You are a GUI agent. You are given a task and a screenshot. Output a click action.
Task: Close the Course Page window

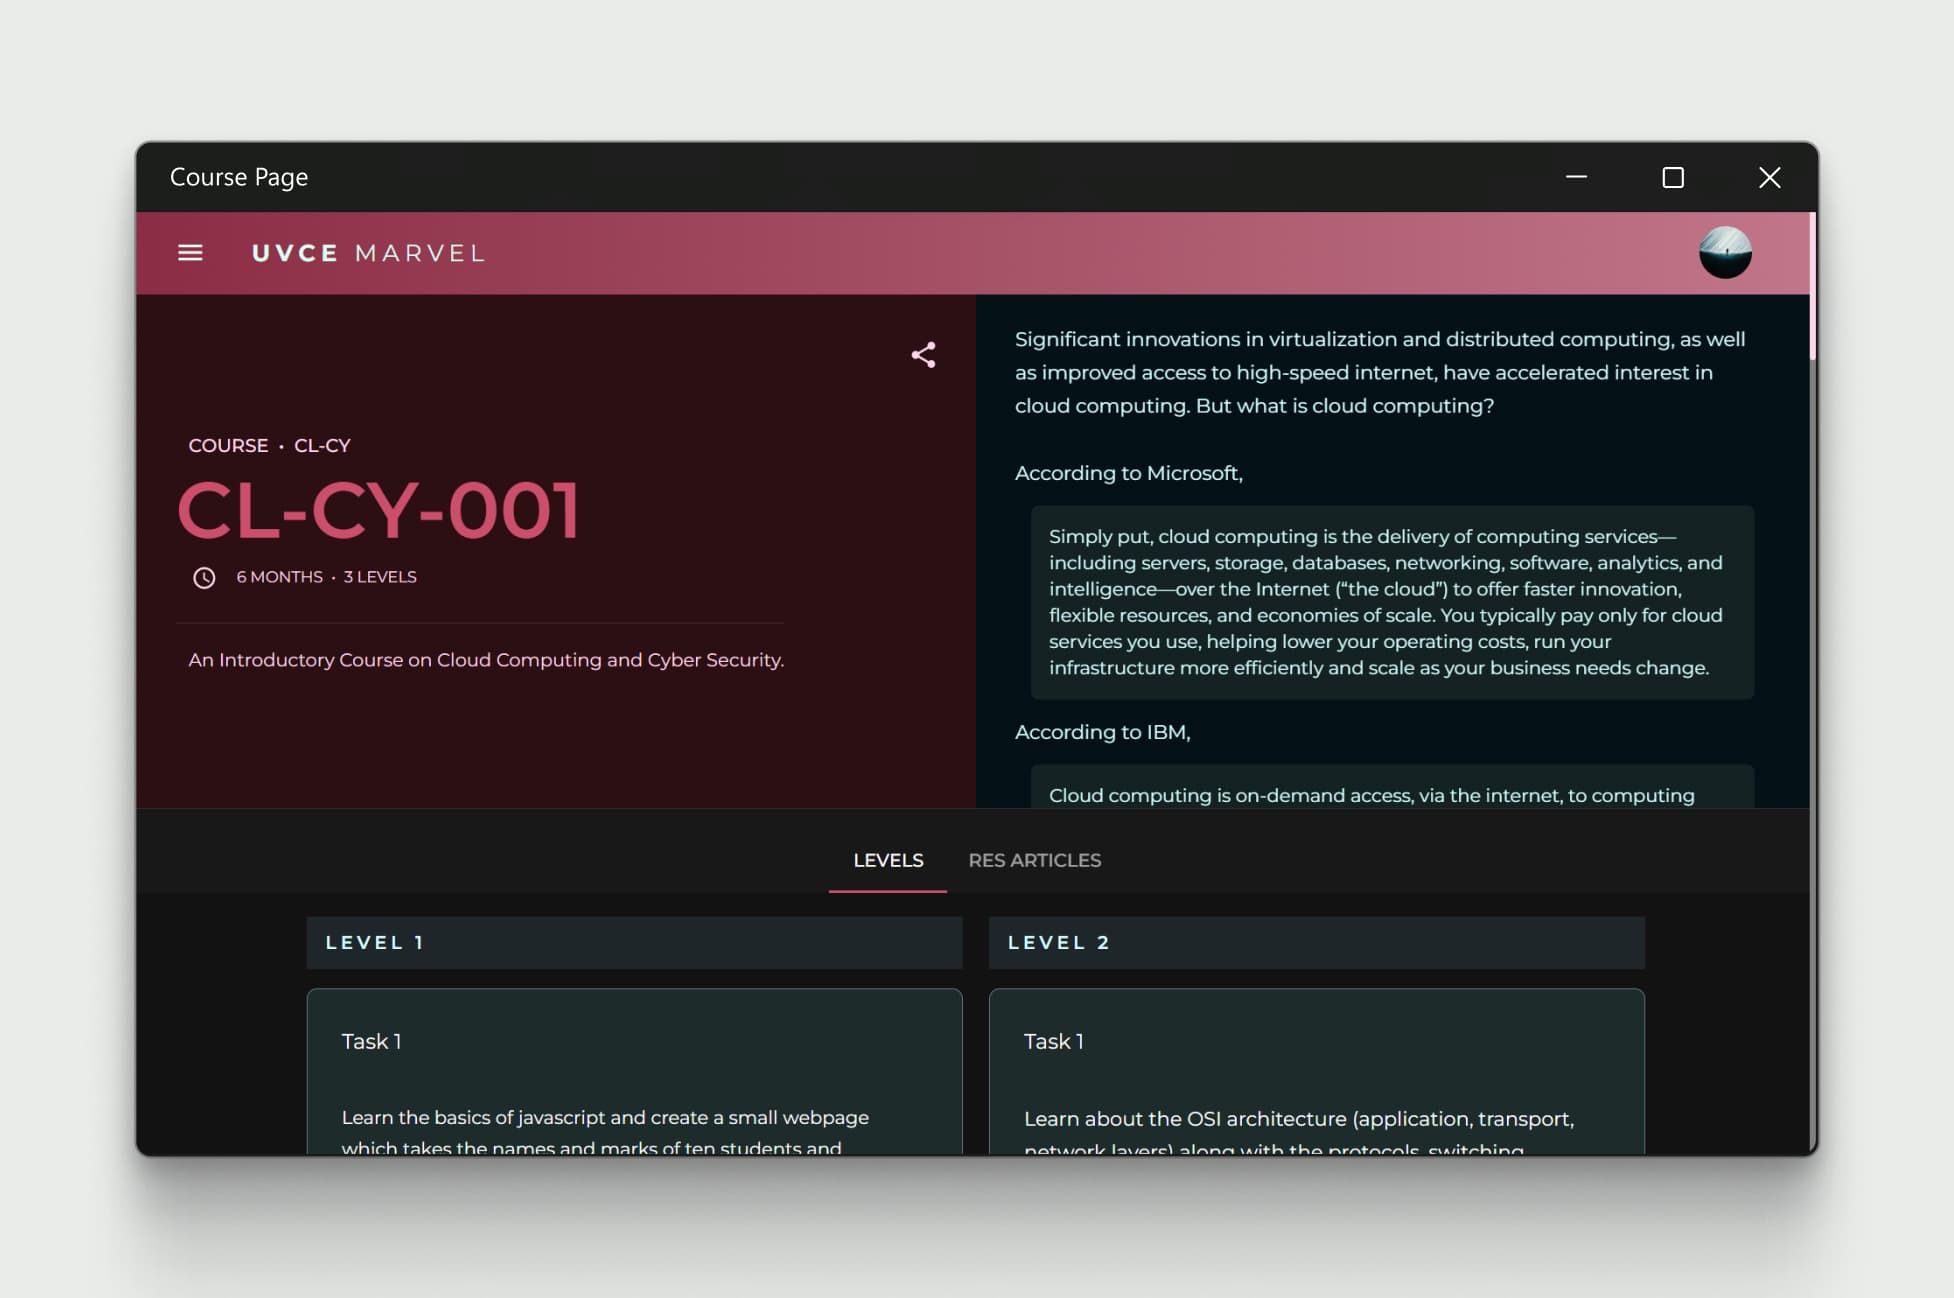click(1769, 177)
